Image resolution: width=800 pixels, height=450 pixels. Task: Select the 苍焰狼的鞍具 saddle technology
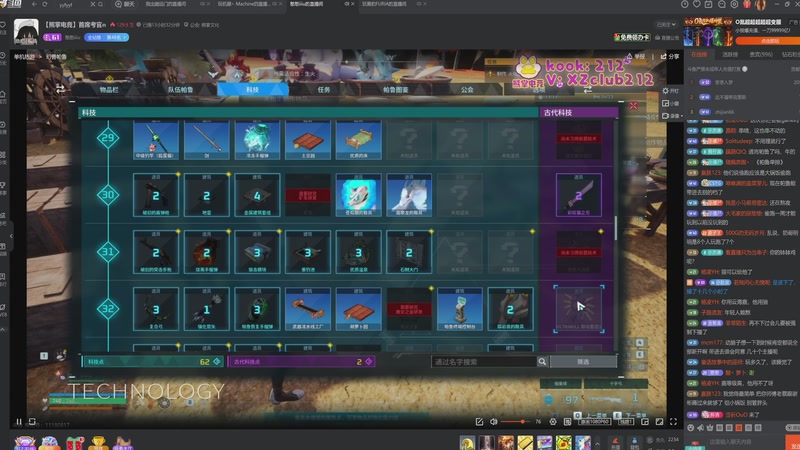click(x=358, y=195)
